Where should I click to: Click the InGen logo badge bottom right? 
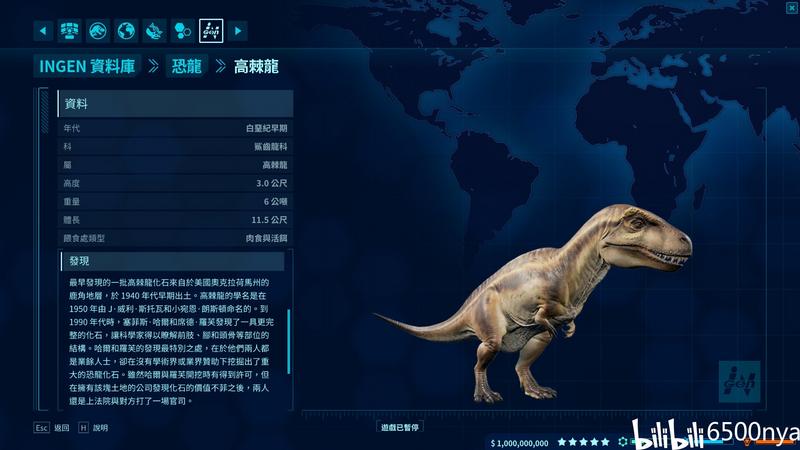click(739, 381)
